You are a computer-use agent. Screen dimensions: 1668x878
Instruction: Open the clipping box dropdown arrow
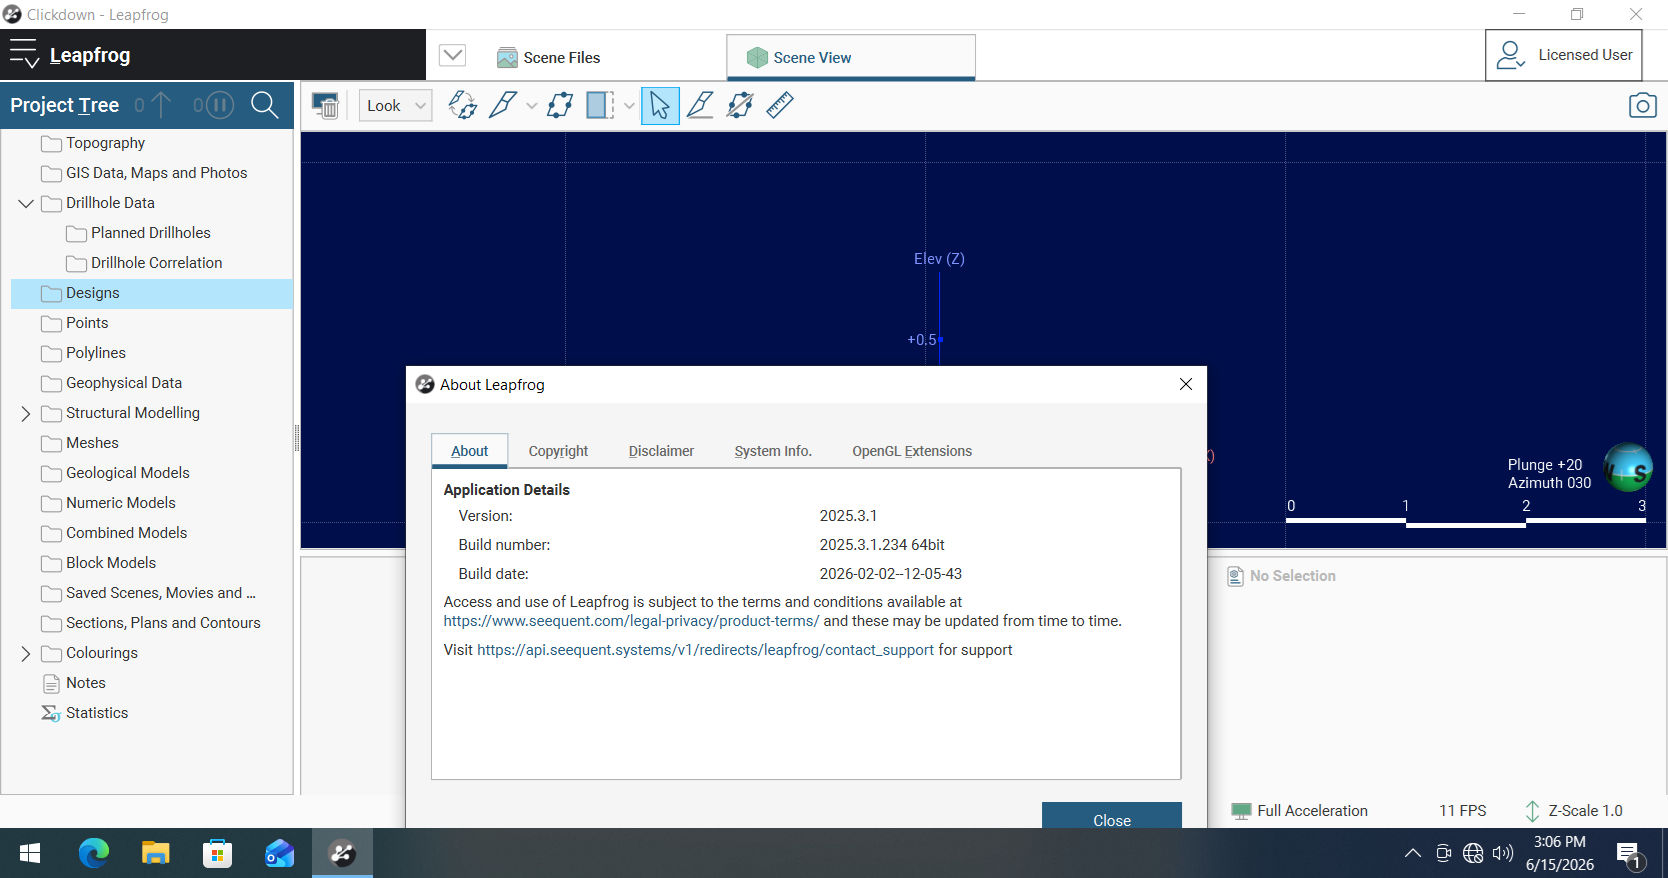click(x=629, y=106)
